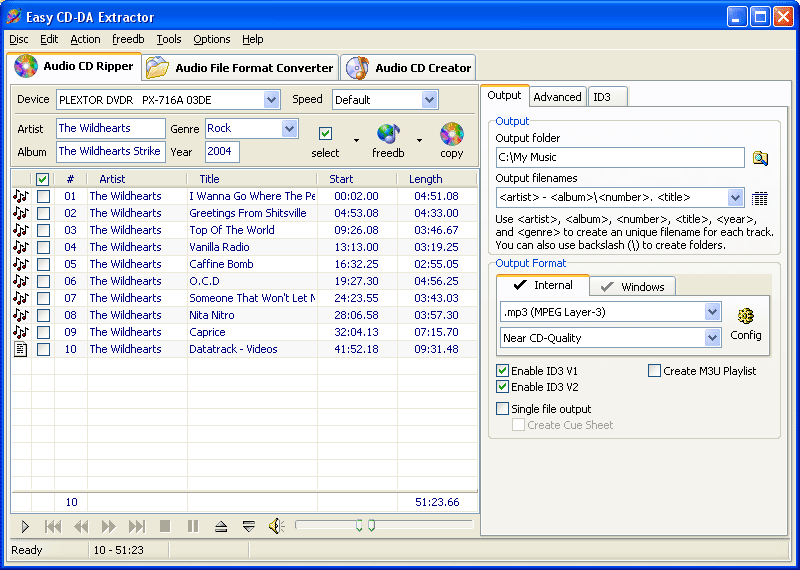Open the Speed dropdown

coord(430,100)
